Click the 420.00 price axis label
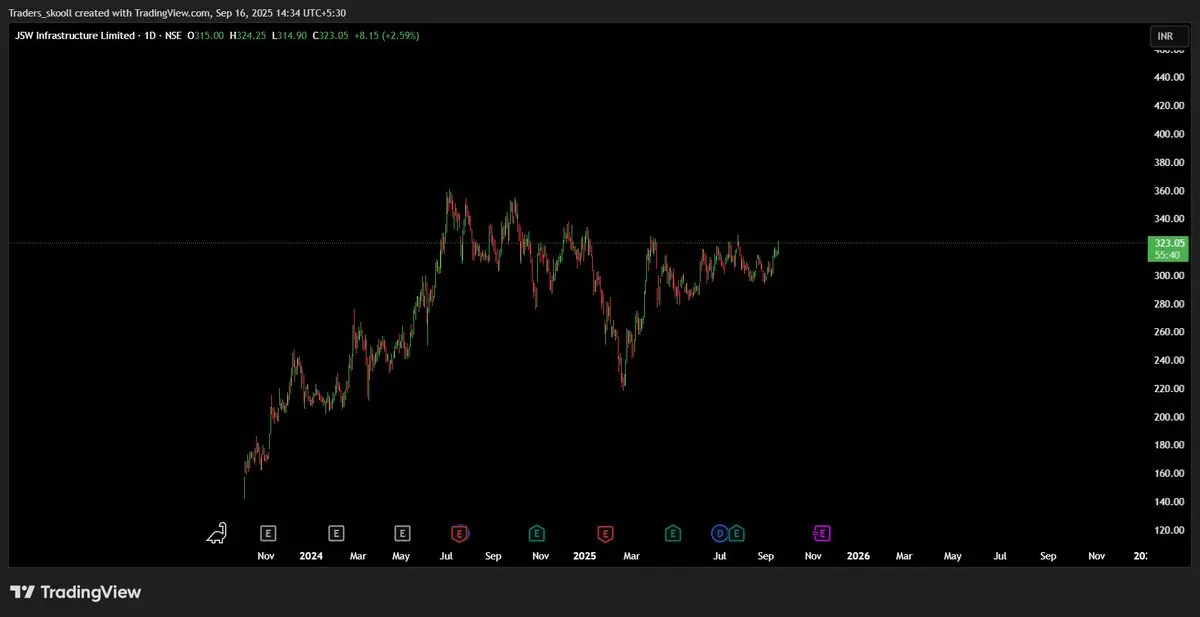The height and width of the screenshot is (617, 1200). (1169, 105)
